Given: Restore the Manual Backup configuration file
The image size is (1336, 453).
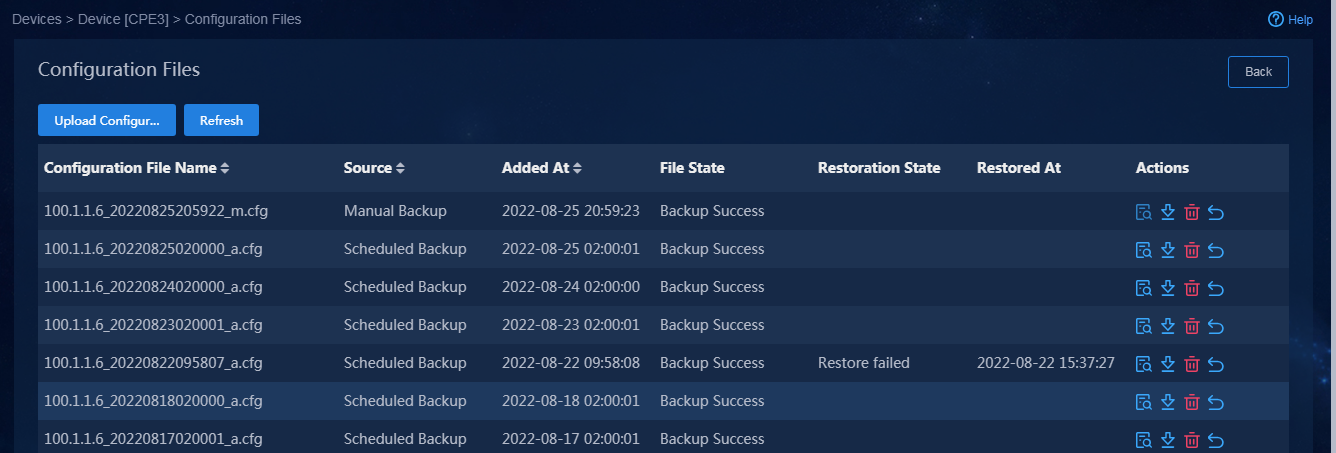Looking at the screenshot, I should click(x=1216, y=212).
